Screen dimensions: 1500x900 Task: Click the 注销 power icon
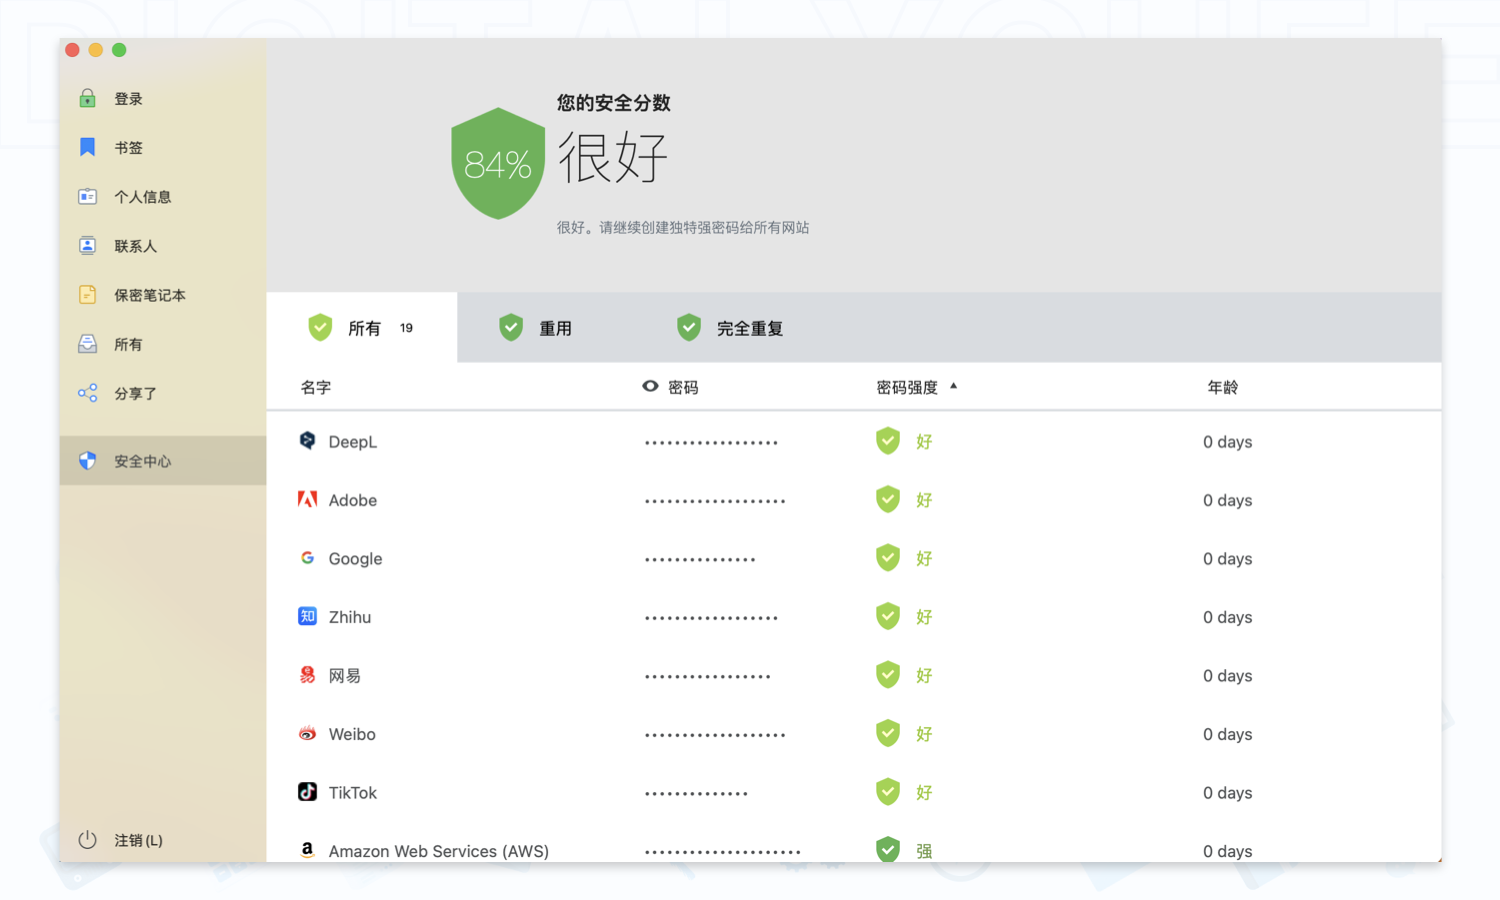tap(88, 839)
